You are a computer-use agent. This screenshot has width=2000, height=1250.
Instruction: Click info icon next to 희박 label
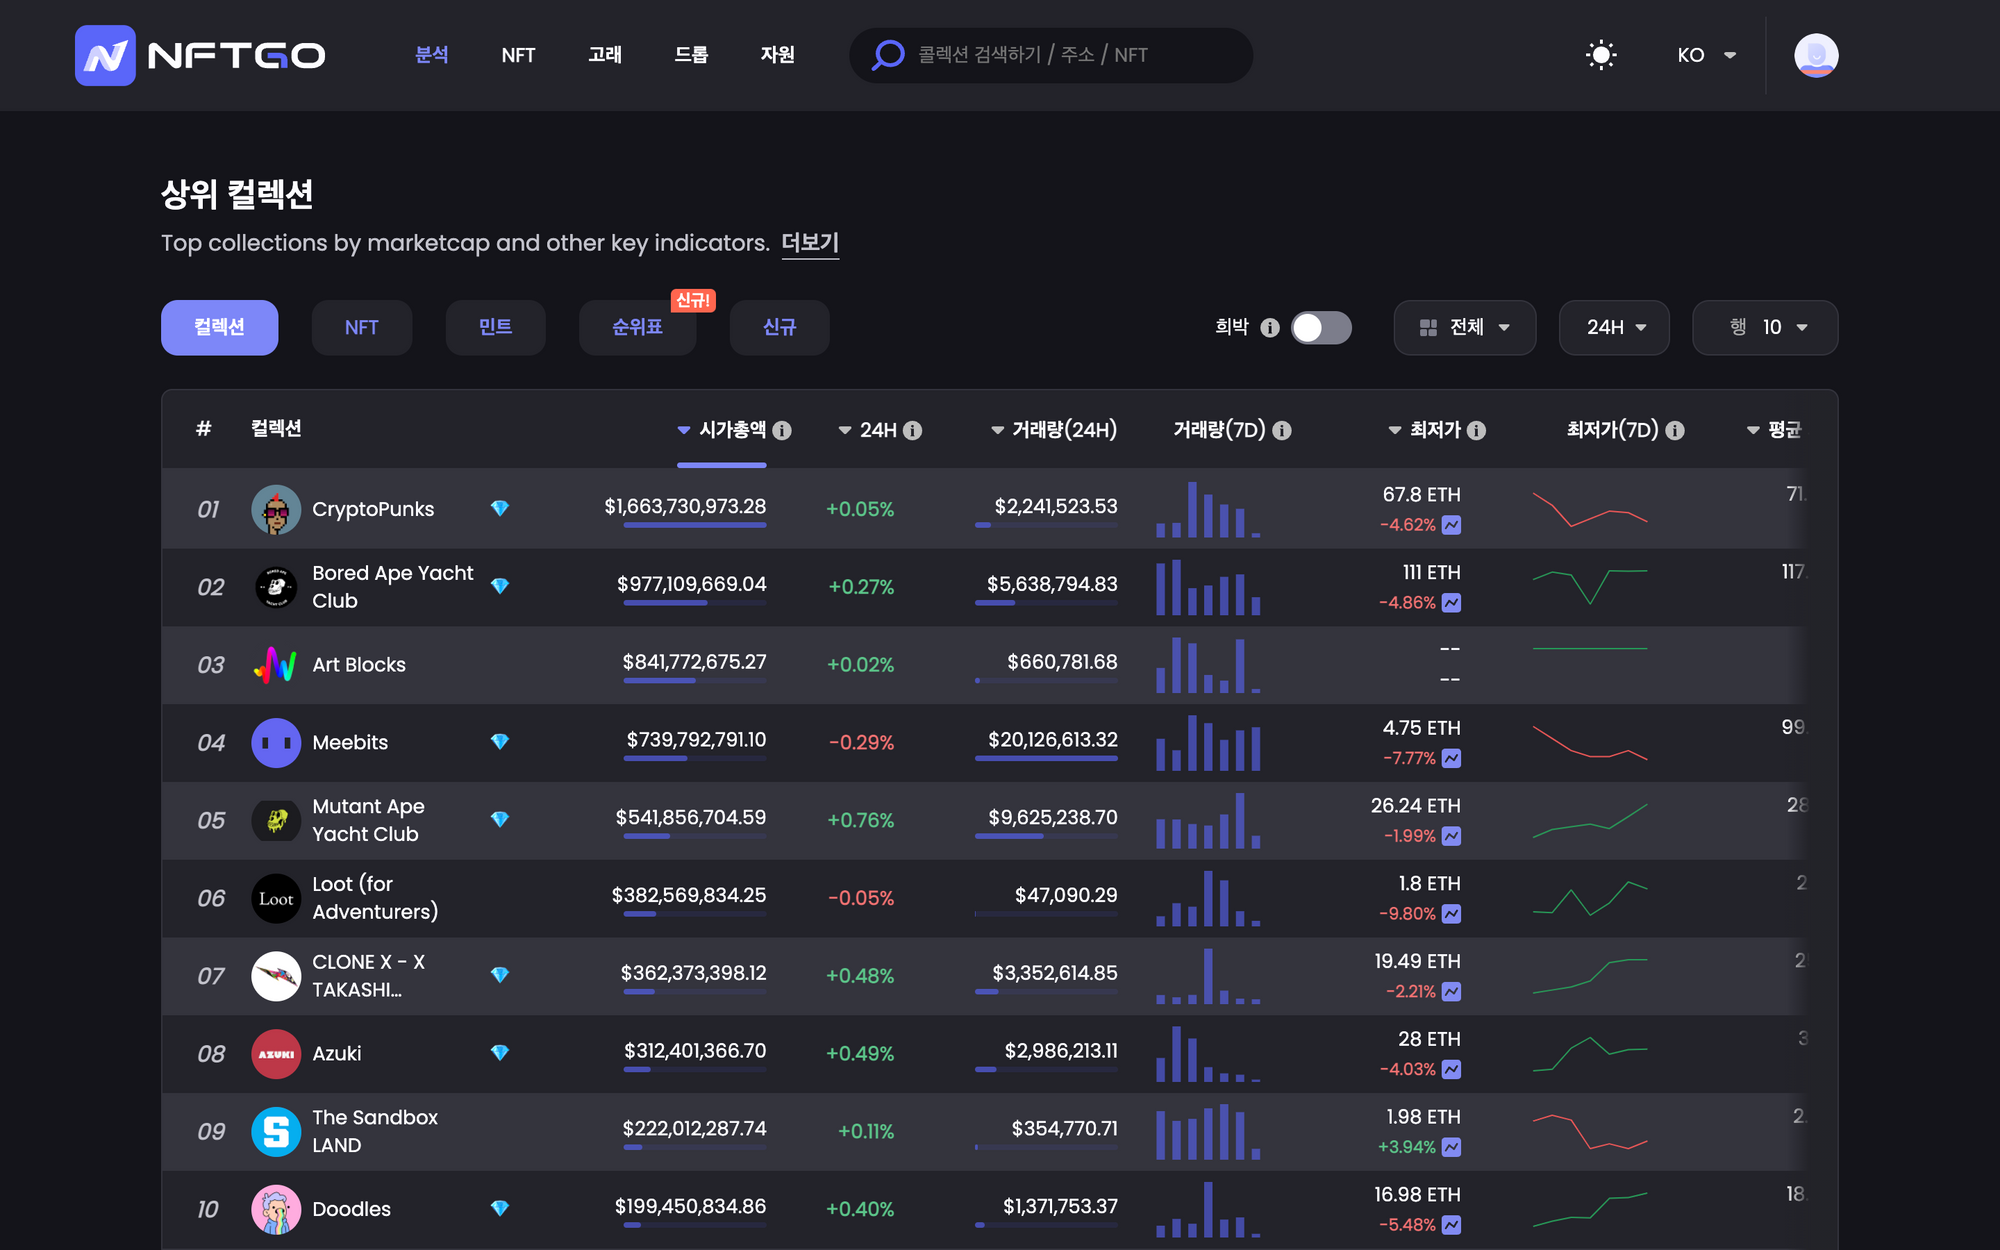pyautogui.click(x=1270, y=328)
